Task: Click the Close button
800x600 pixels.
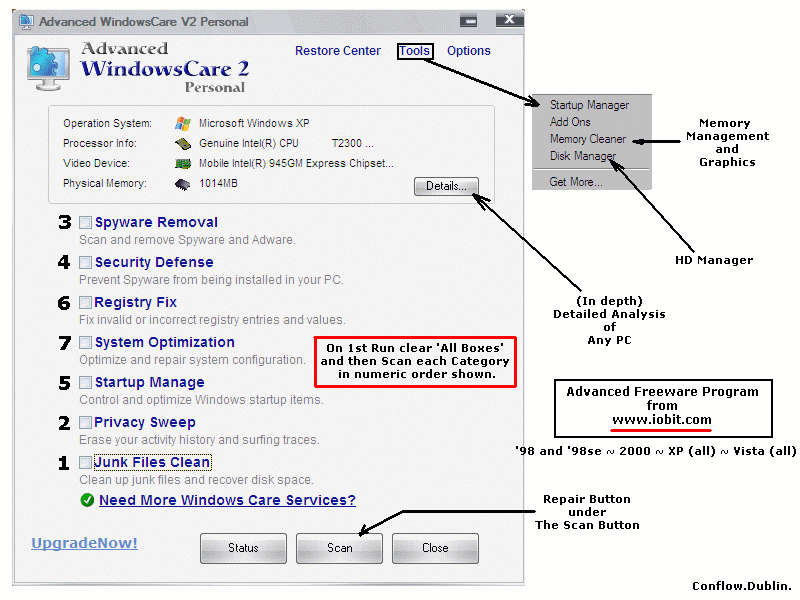Action: click(435, 548)
